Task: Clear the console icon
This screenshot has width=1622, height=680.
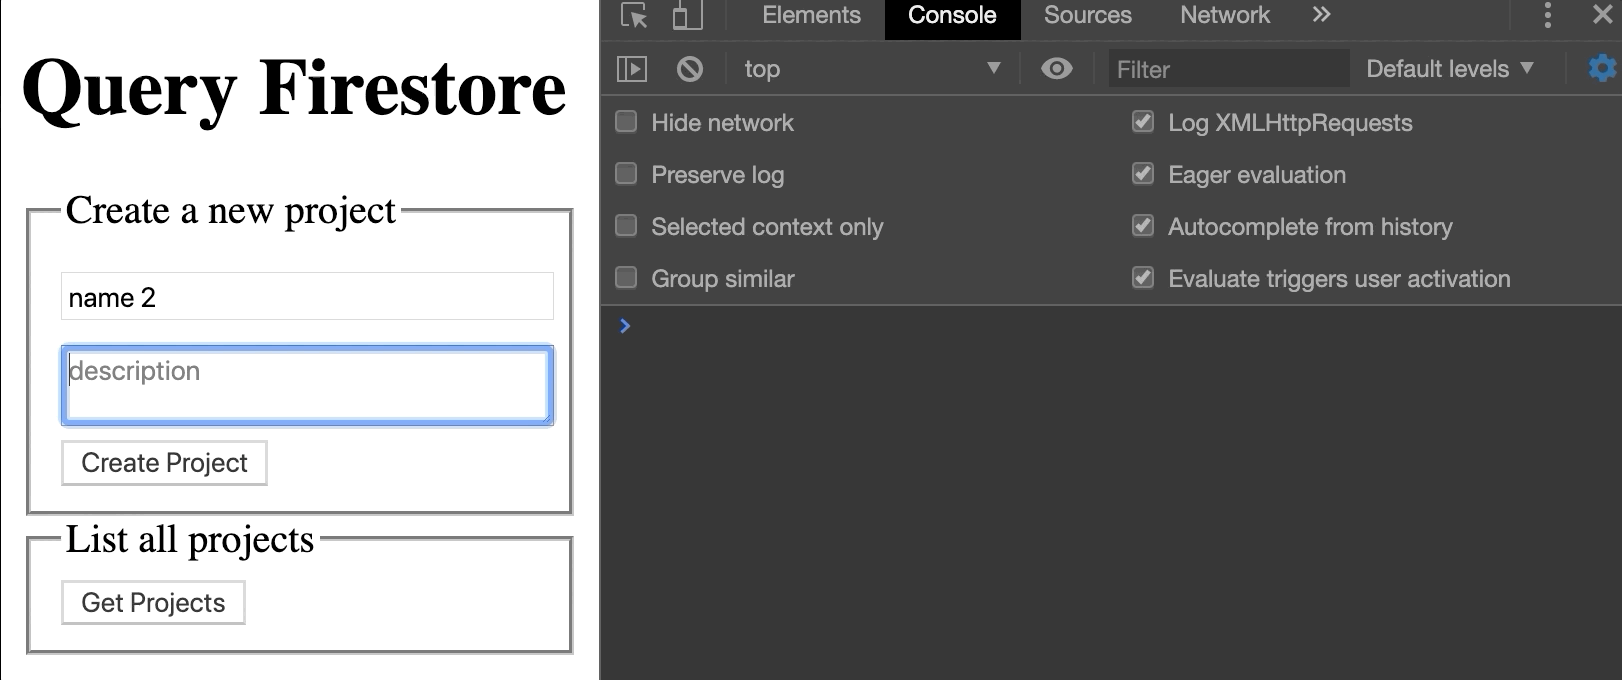Action: pyautogui.click(x=690, y=69)
